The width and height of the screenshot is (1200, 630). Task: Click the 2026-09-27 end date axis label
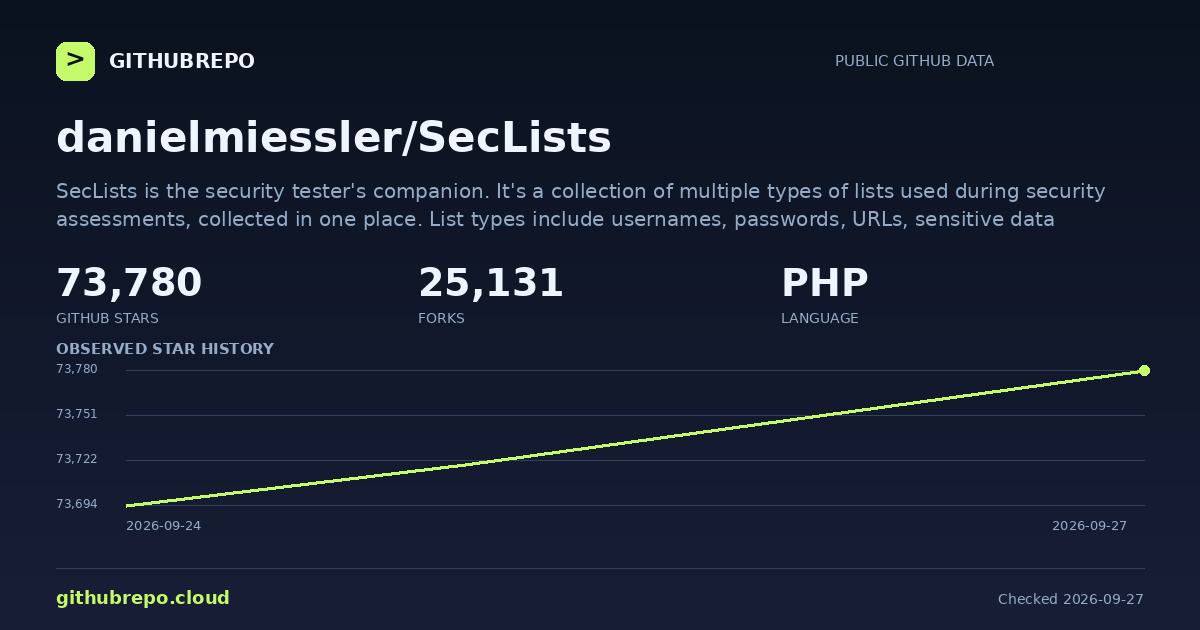(1089, 526)
